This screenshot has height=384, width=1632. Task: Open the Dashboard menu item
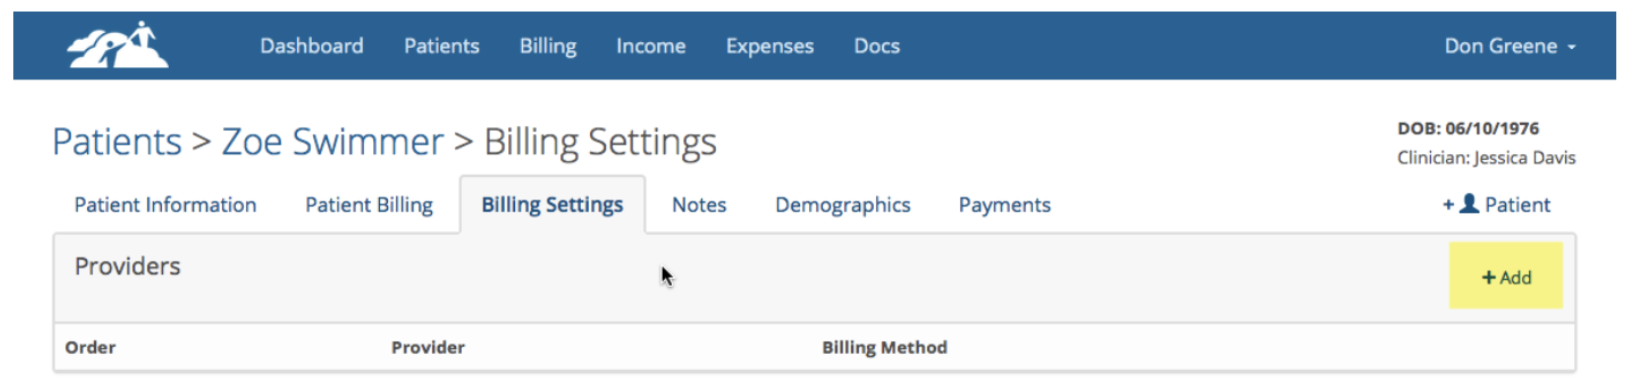pyautogui.click(x=312, y=46)
